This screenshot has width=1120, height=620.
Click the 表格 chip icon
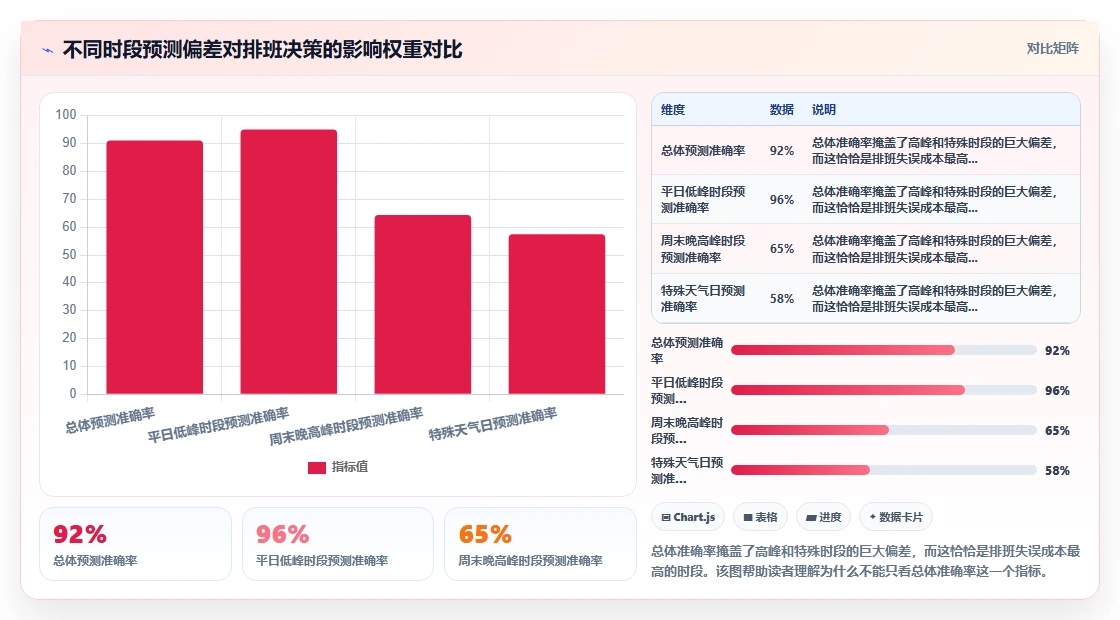tap(748, 518)
